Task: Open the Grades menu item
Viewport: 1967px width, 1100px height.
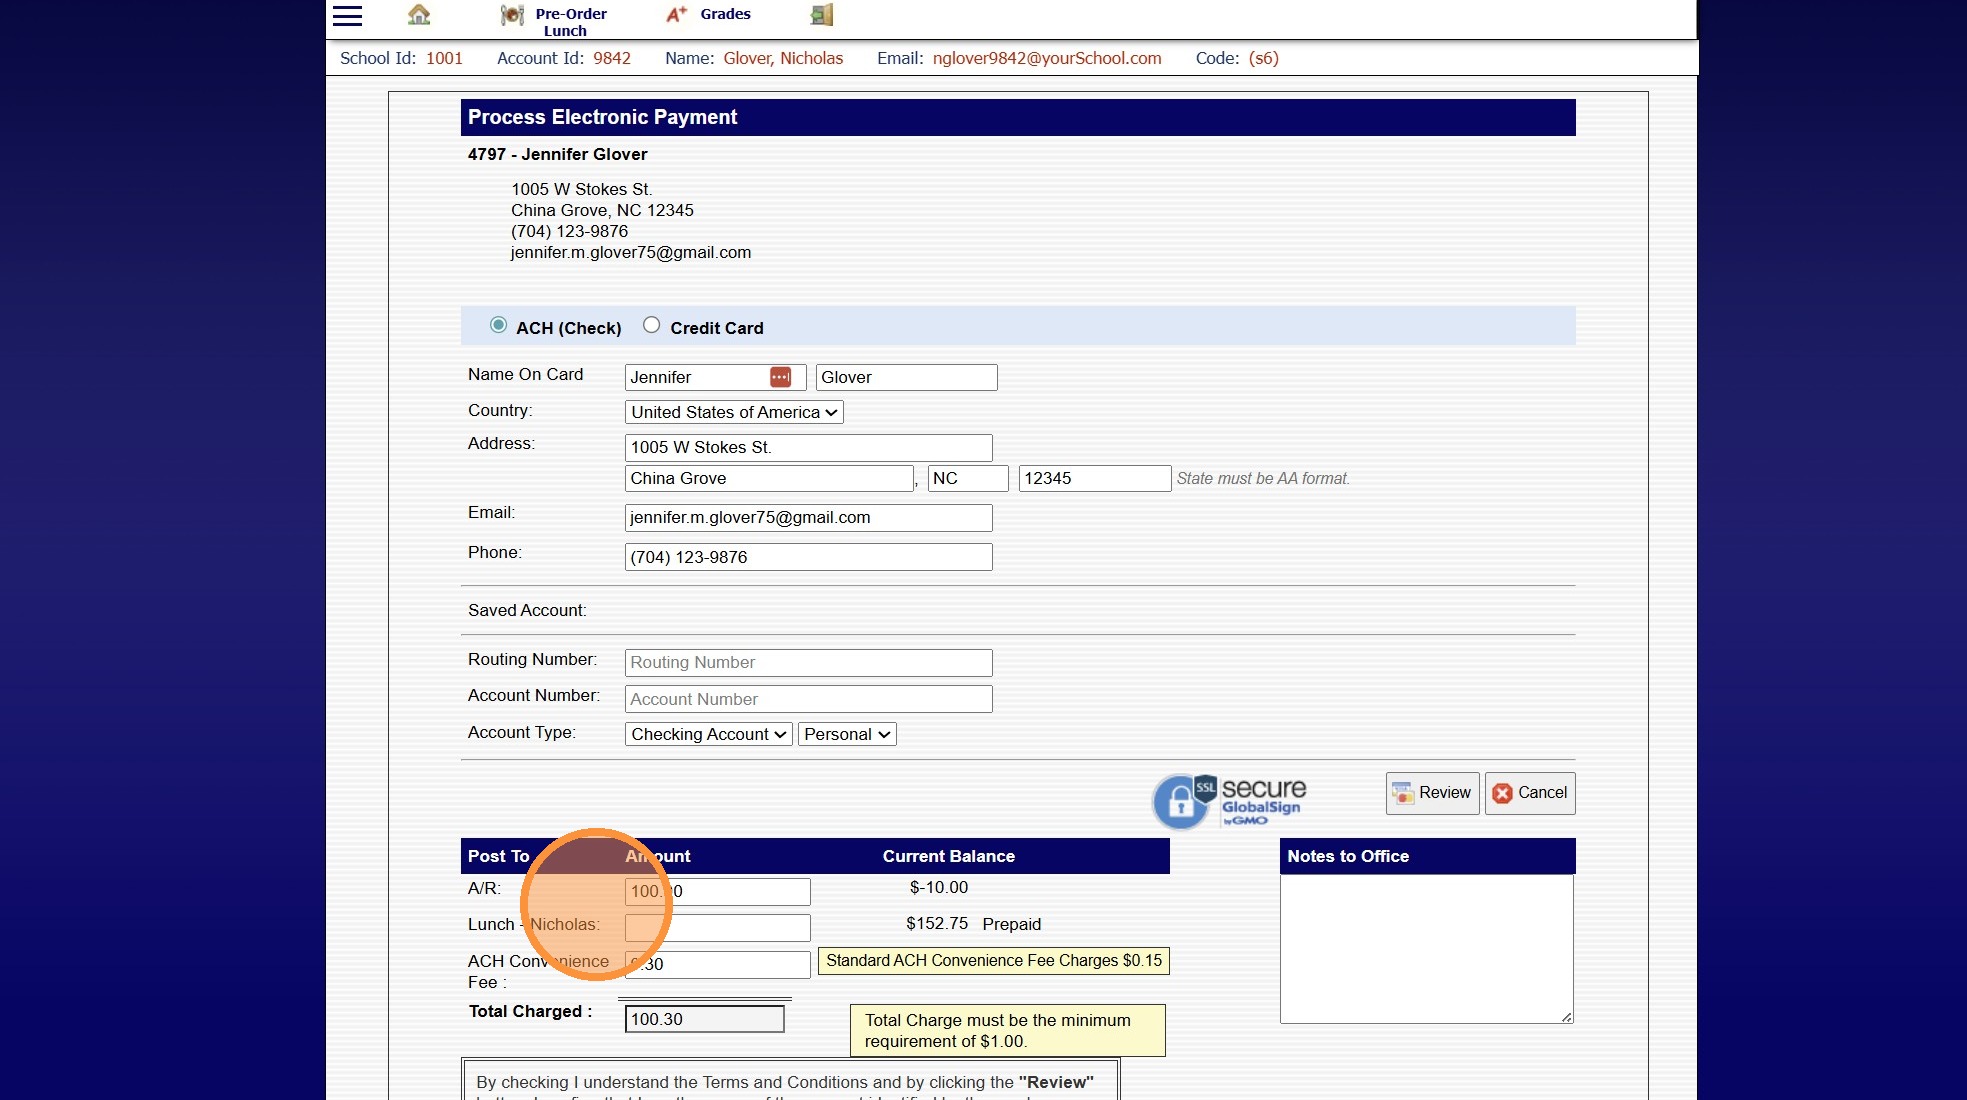Action: tap(725, 14)
